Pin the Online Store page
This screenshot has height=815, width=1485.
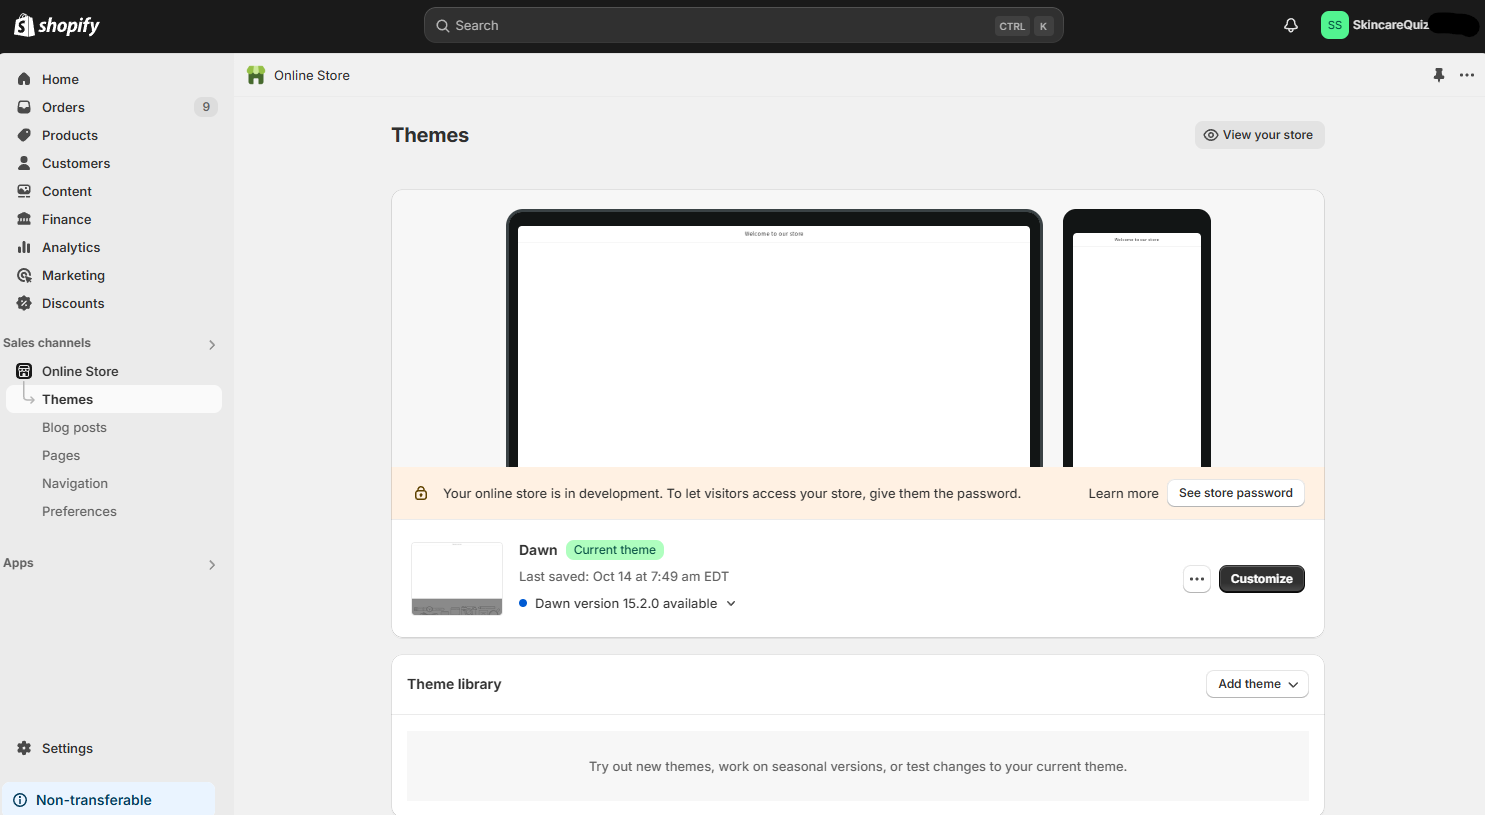(x=1439, y=75)
